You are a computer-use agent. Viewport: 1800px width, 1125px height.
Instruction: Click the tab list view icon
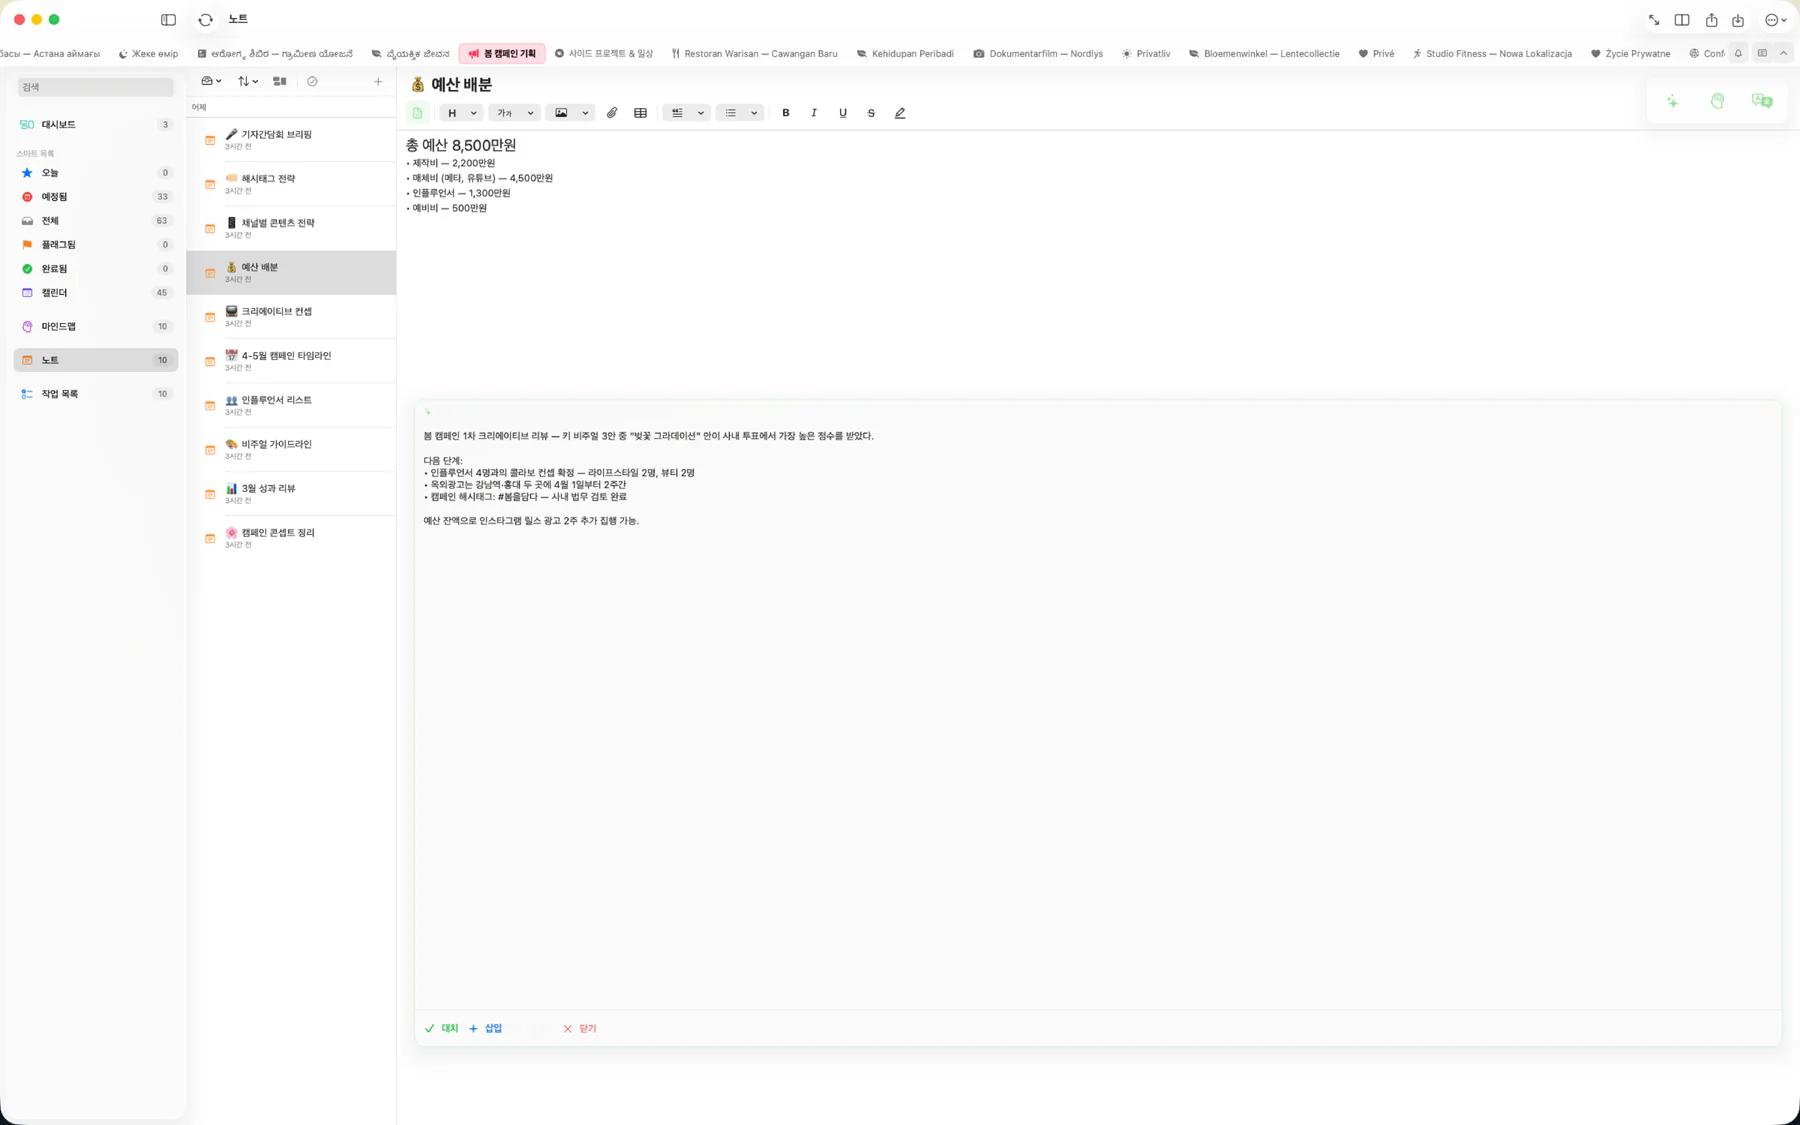pyautogui.click(x=1762, y=53)
